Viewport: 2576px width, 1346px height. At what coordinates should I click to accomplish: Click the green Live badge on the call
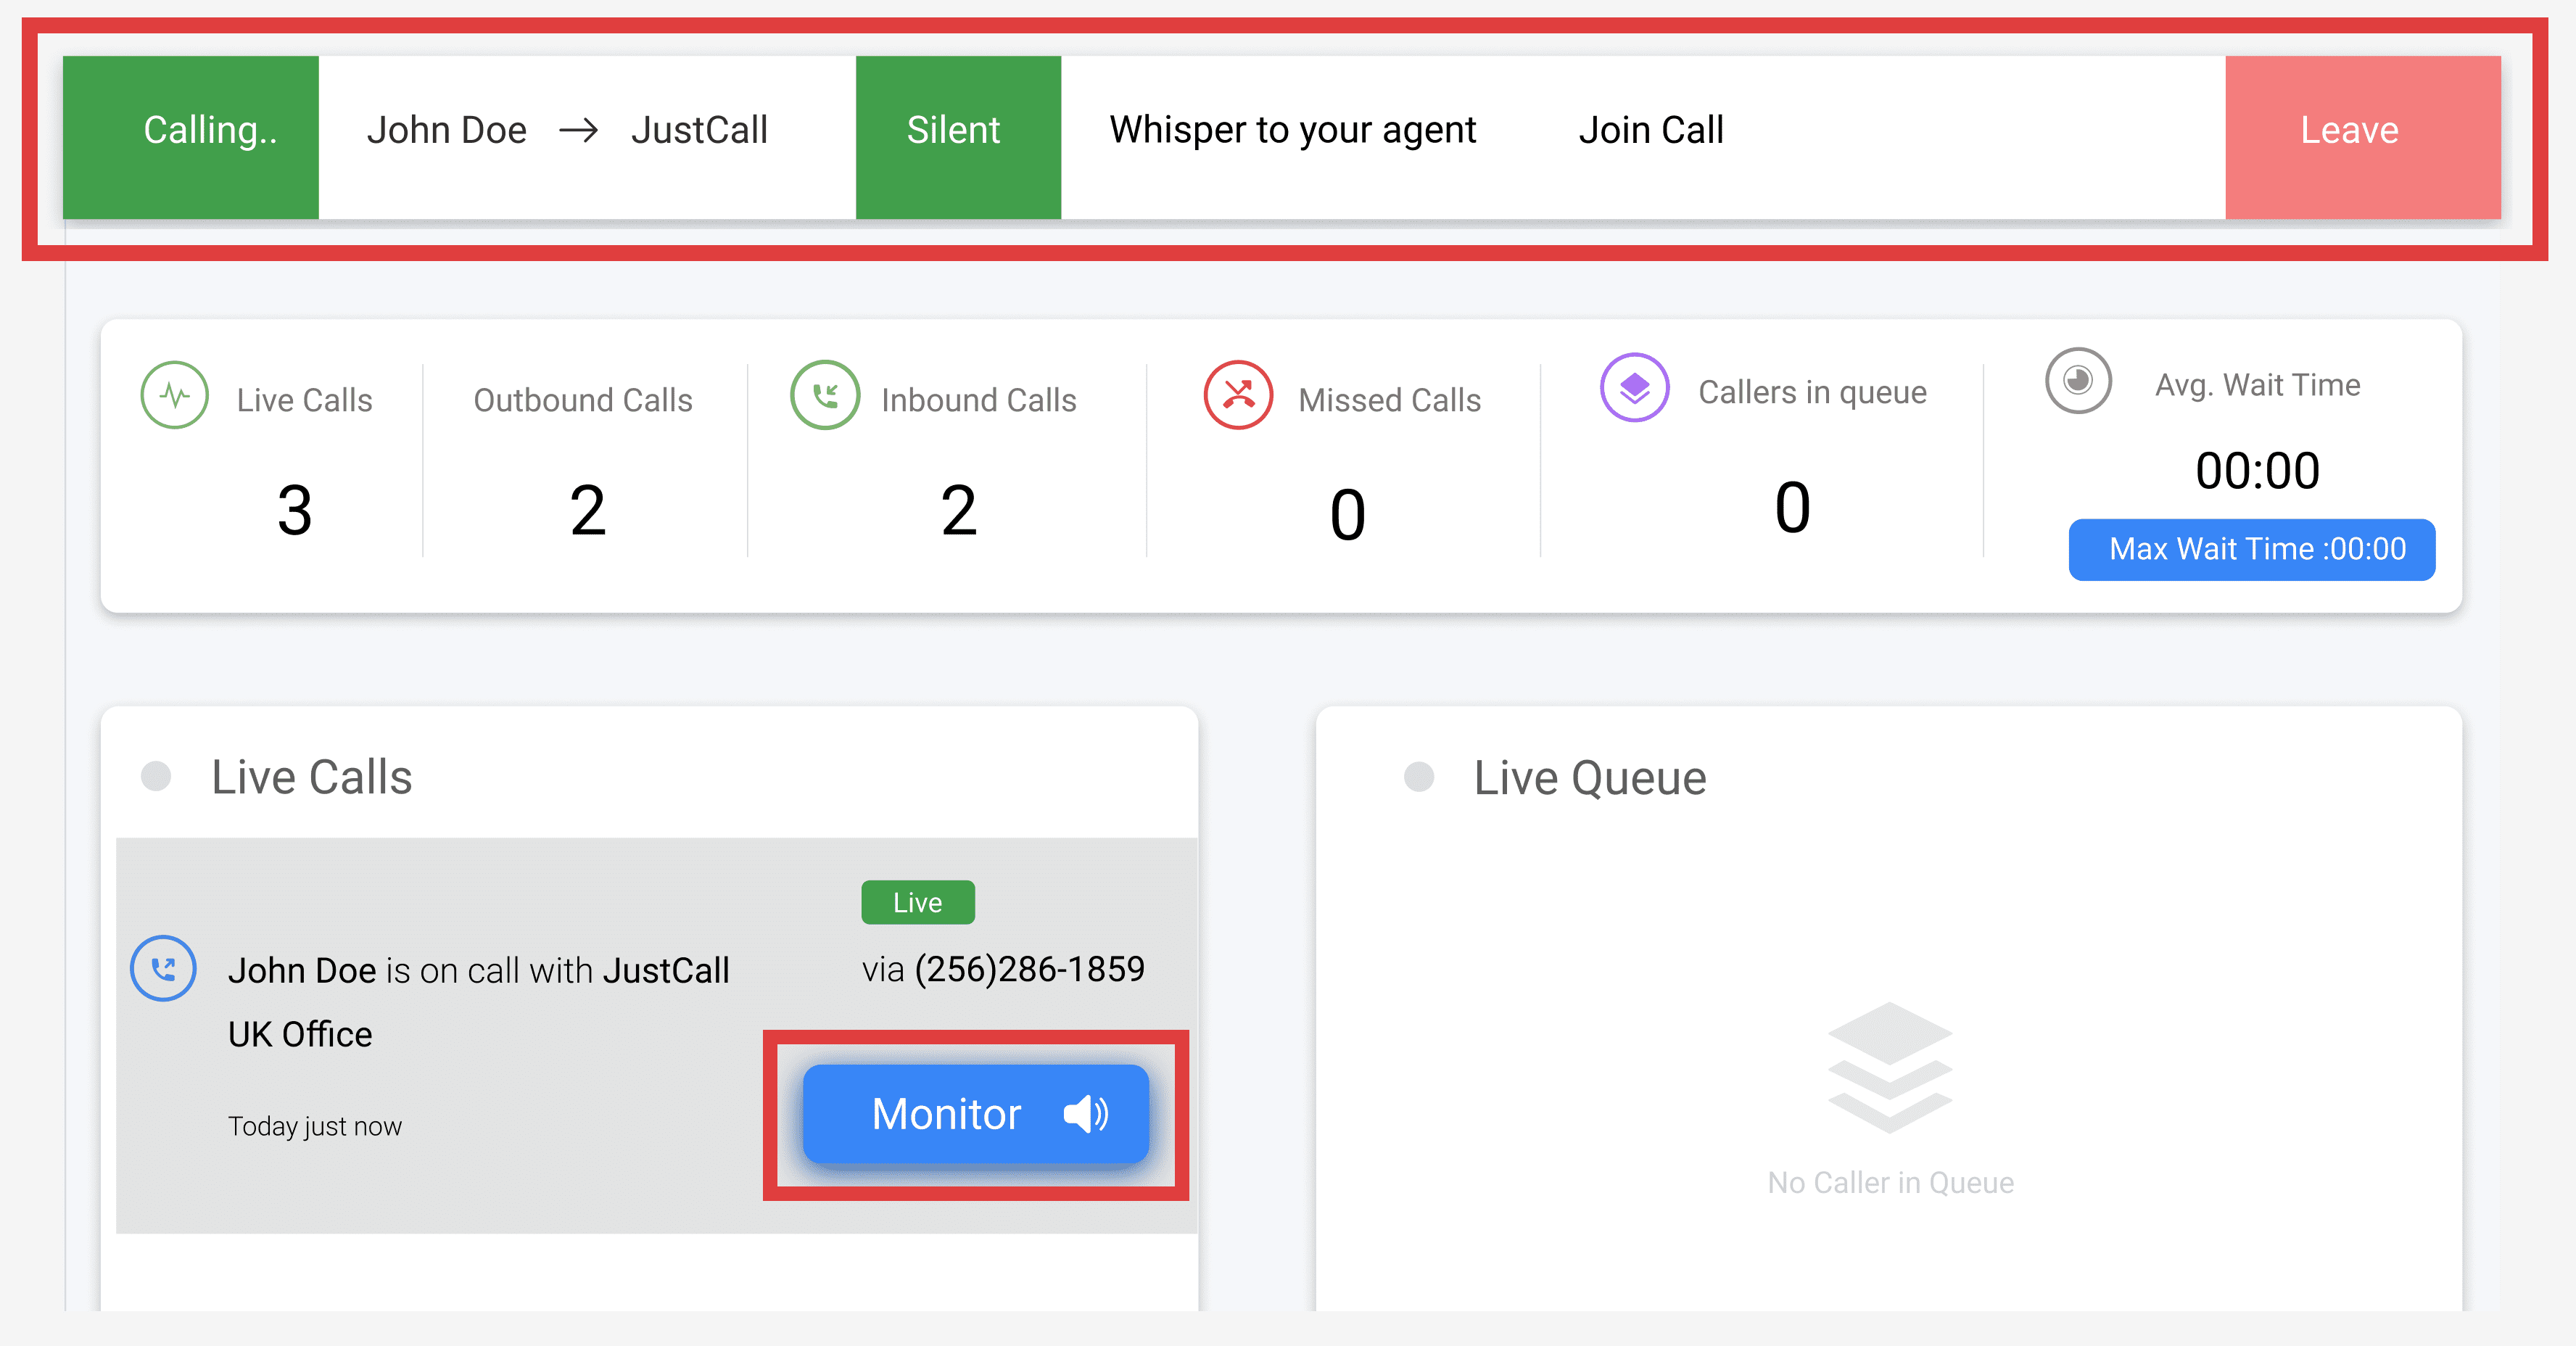tap(917, 901)
